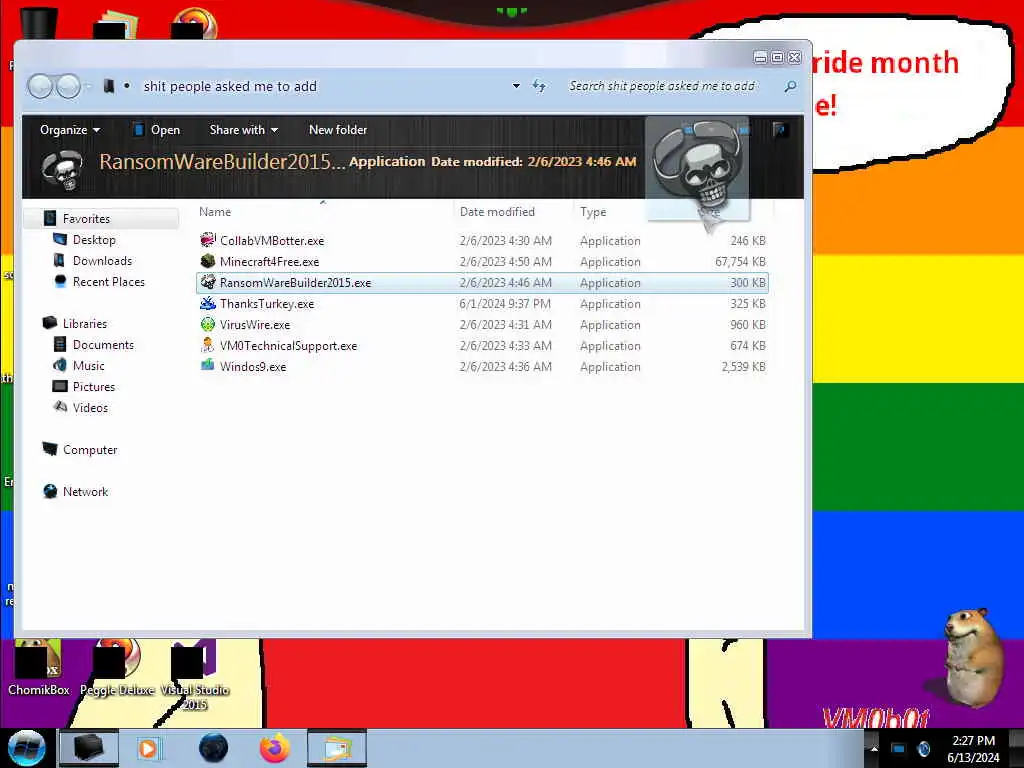Open the Documents library

point(103,344)
